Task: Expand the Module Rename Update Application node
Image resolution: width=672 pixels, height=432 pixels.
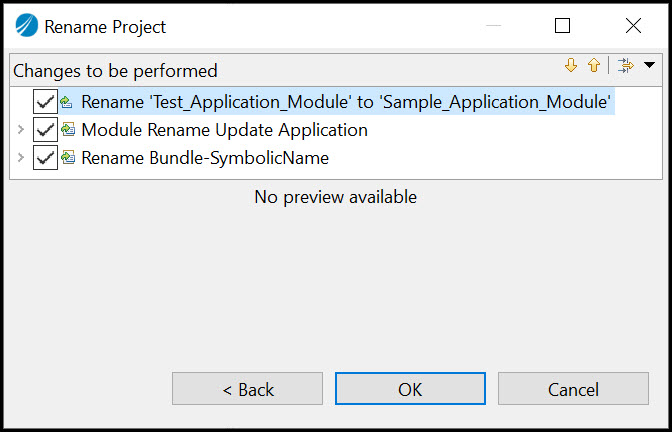Action: pos(20,130)
